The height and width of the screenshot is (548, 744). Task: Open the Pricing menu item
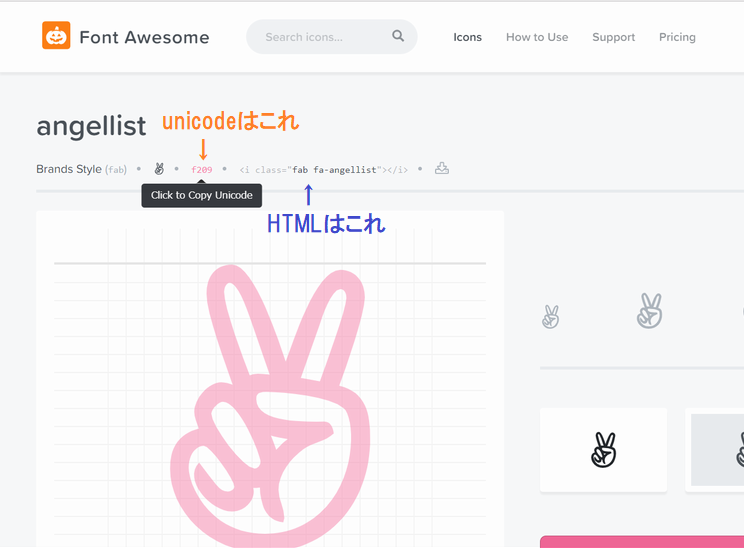(x=677, y=37)
